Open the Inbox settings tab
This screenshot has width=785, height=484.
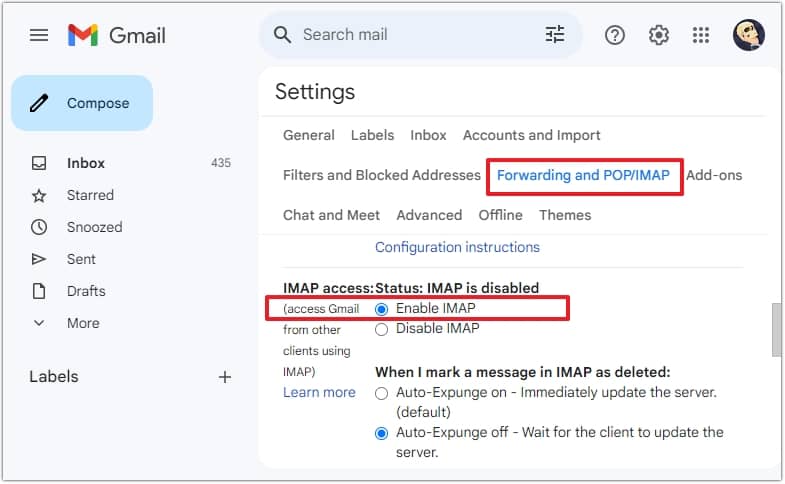point(428,135)
